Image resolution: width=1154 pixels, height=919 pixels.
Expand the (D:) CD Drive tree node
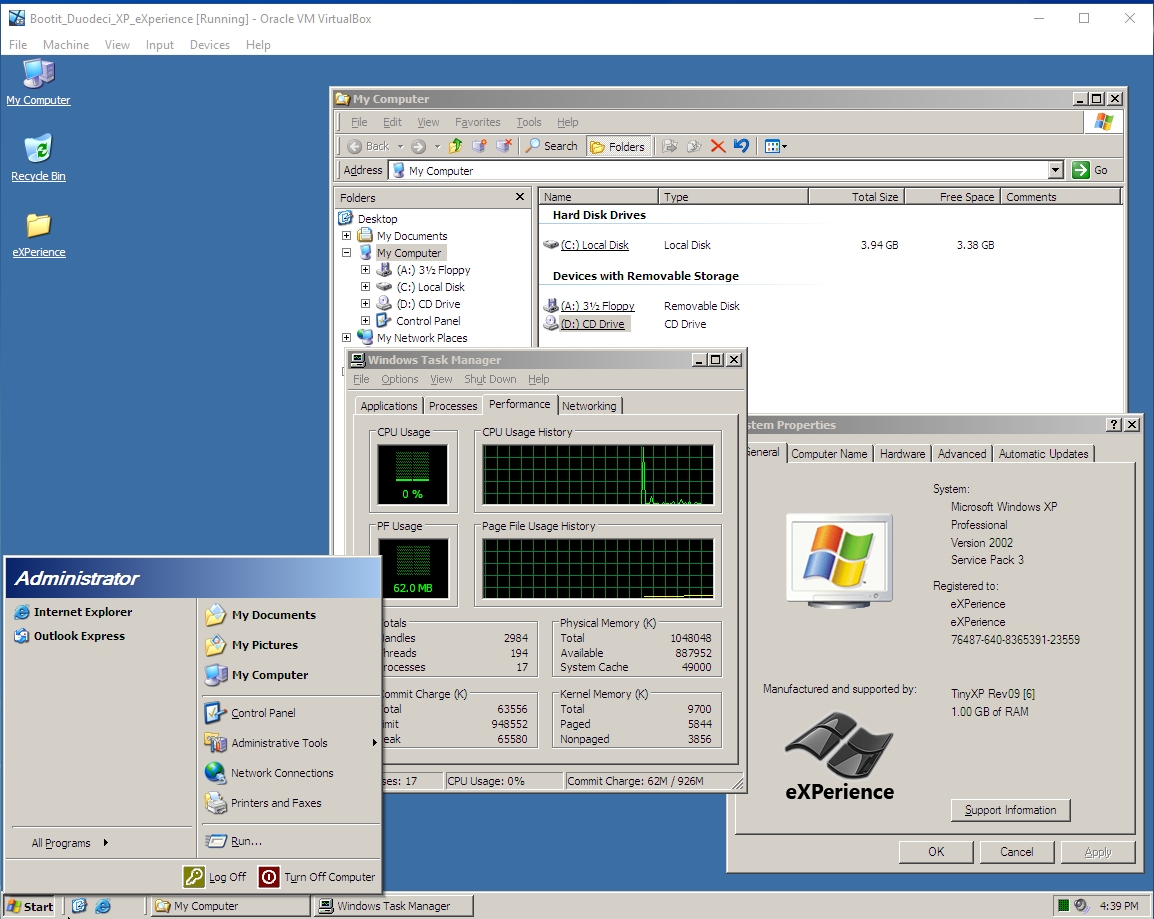click(365, 303)
